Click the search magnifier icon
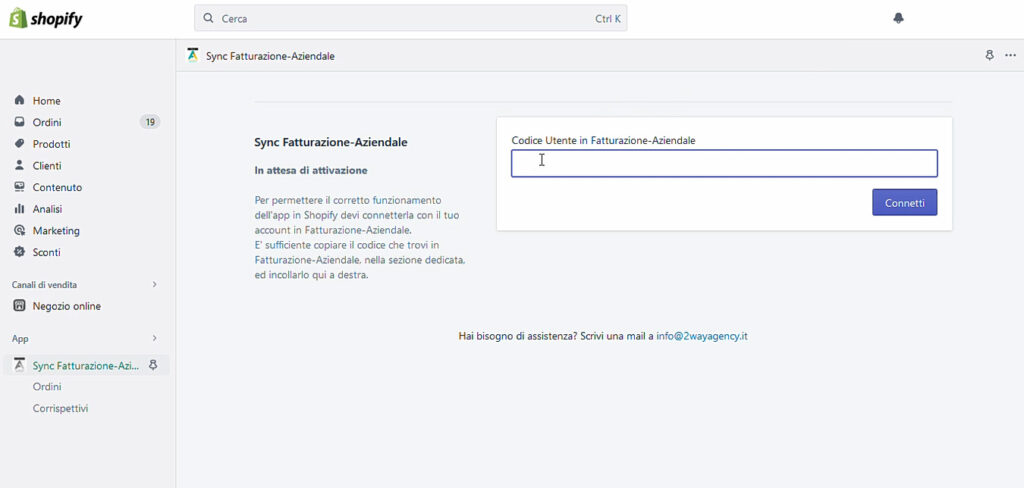 (208, 18)
